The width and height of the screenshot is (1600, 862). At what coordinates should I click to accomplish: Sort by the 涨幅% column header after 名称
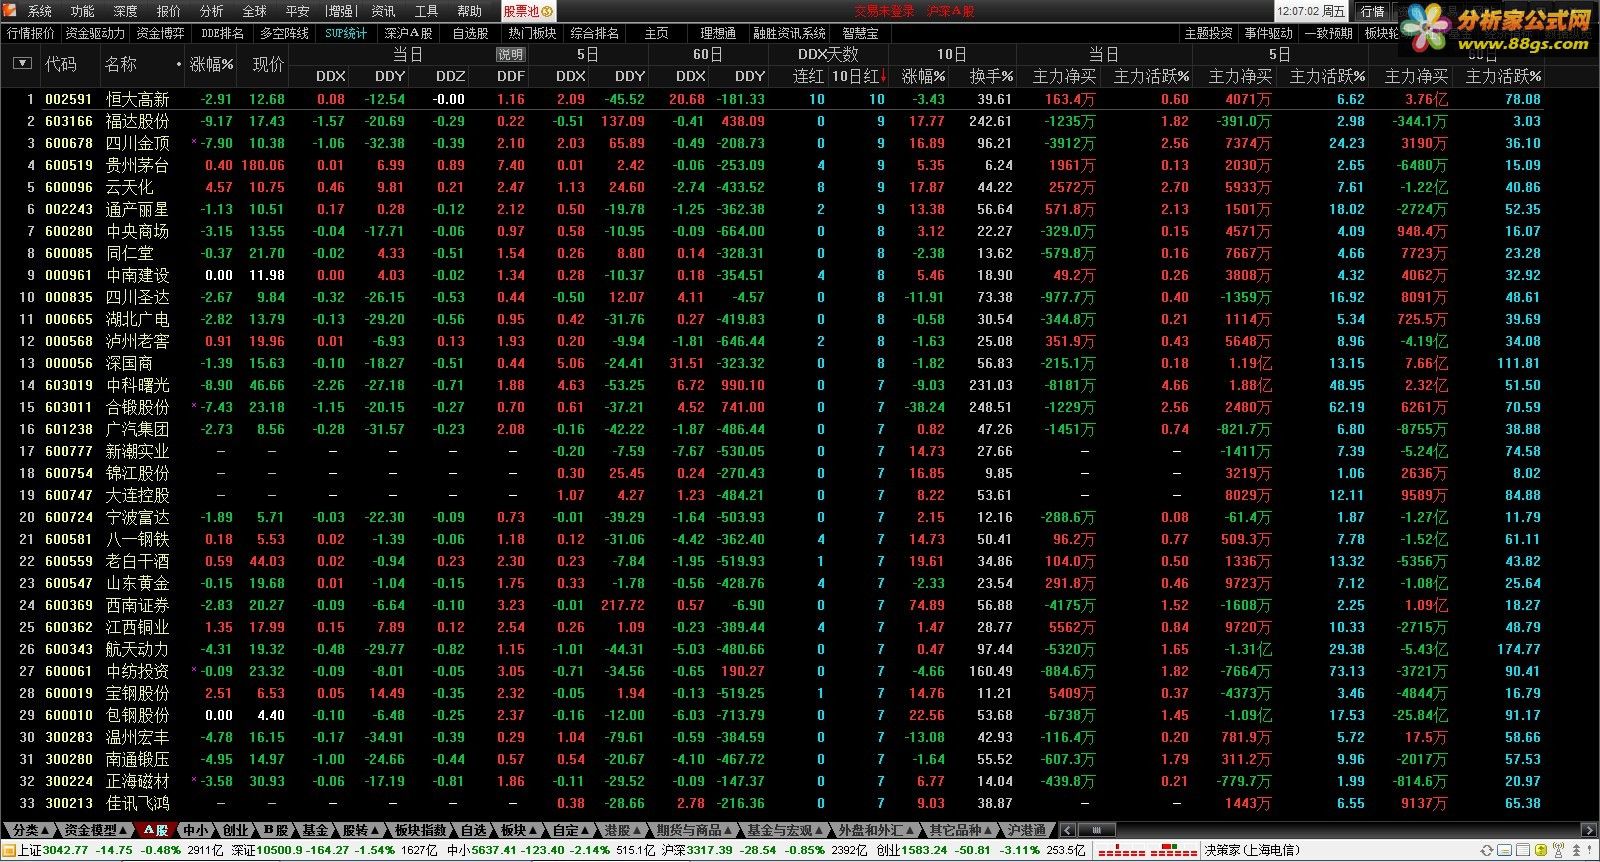pyautogui.click(x=212, y=64)
